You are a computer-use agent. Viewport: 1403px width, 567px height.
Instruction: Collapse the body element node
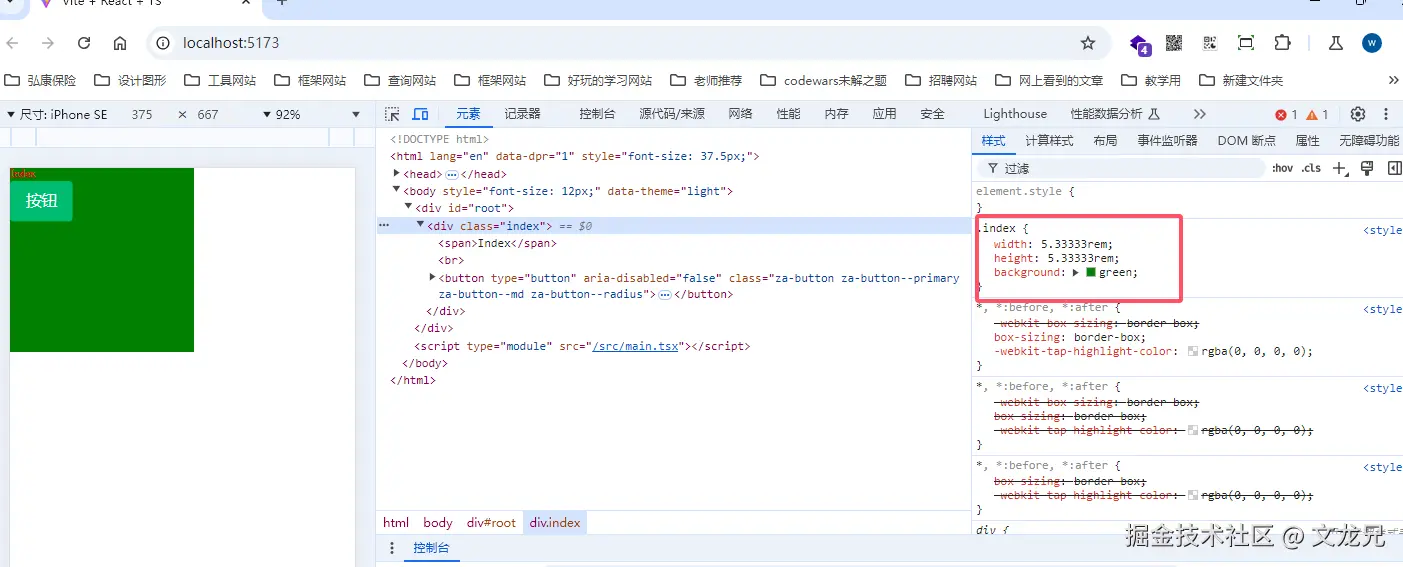click(x=397, y=190)
